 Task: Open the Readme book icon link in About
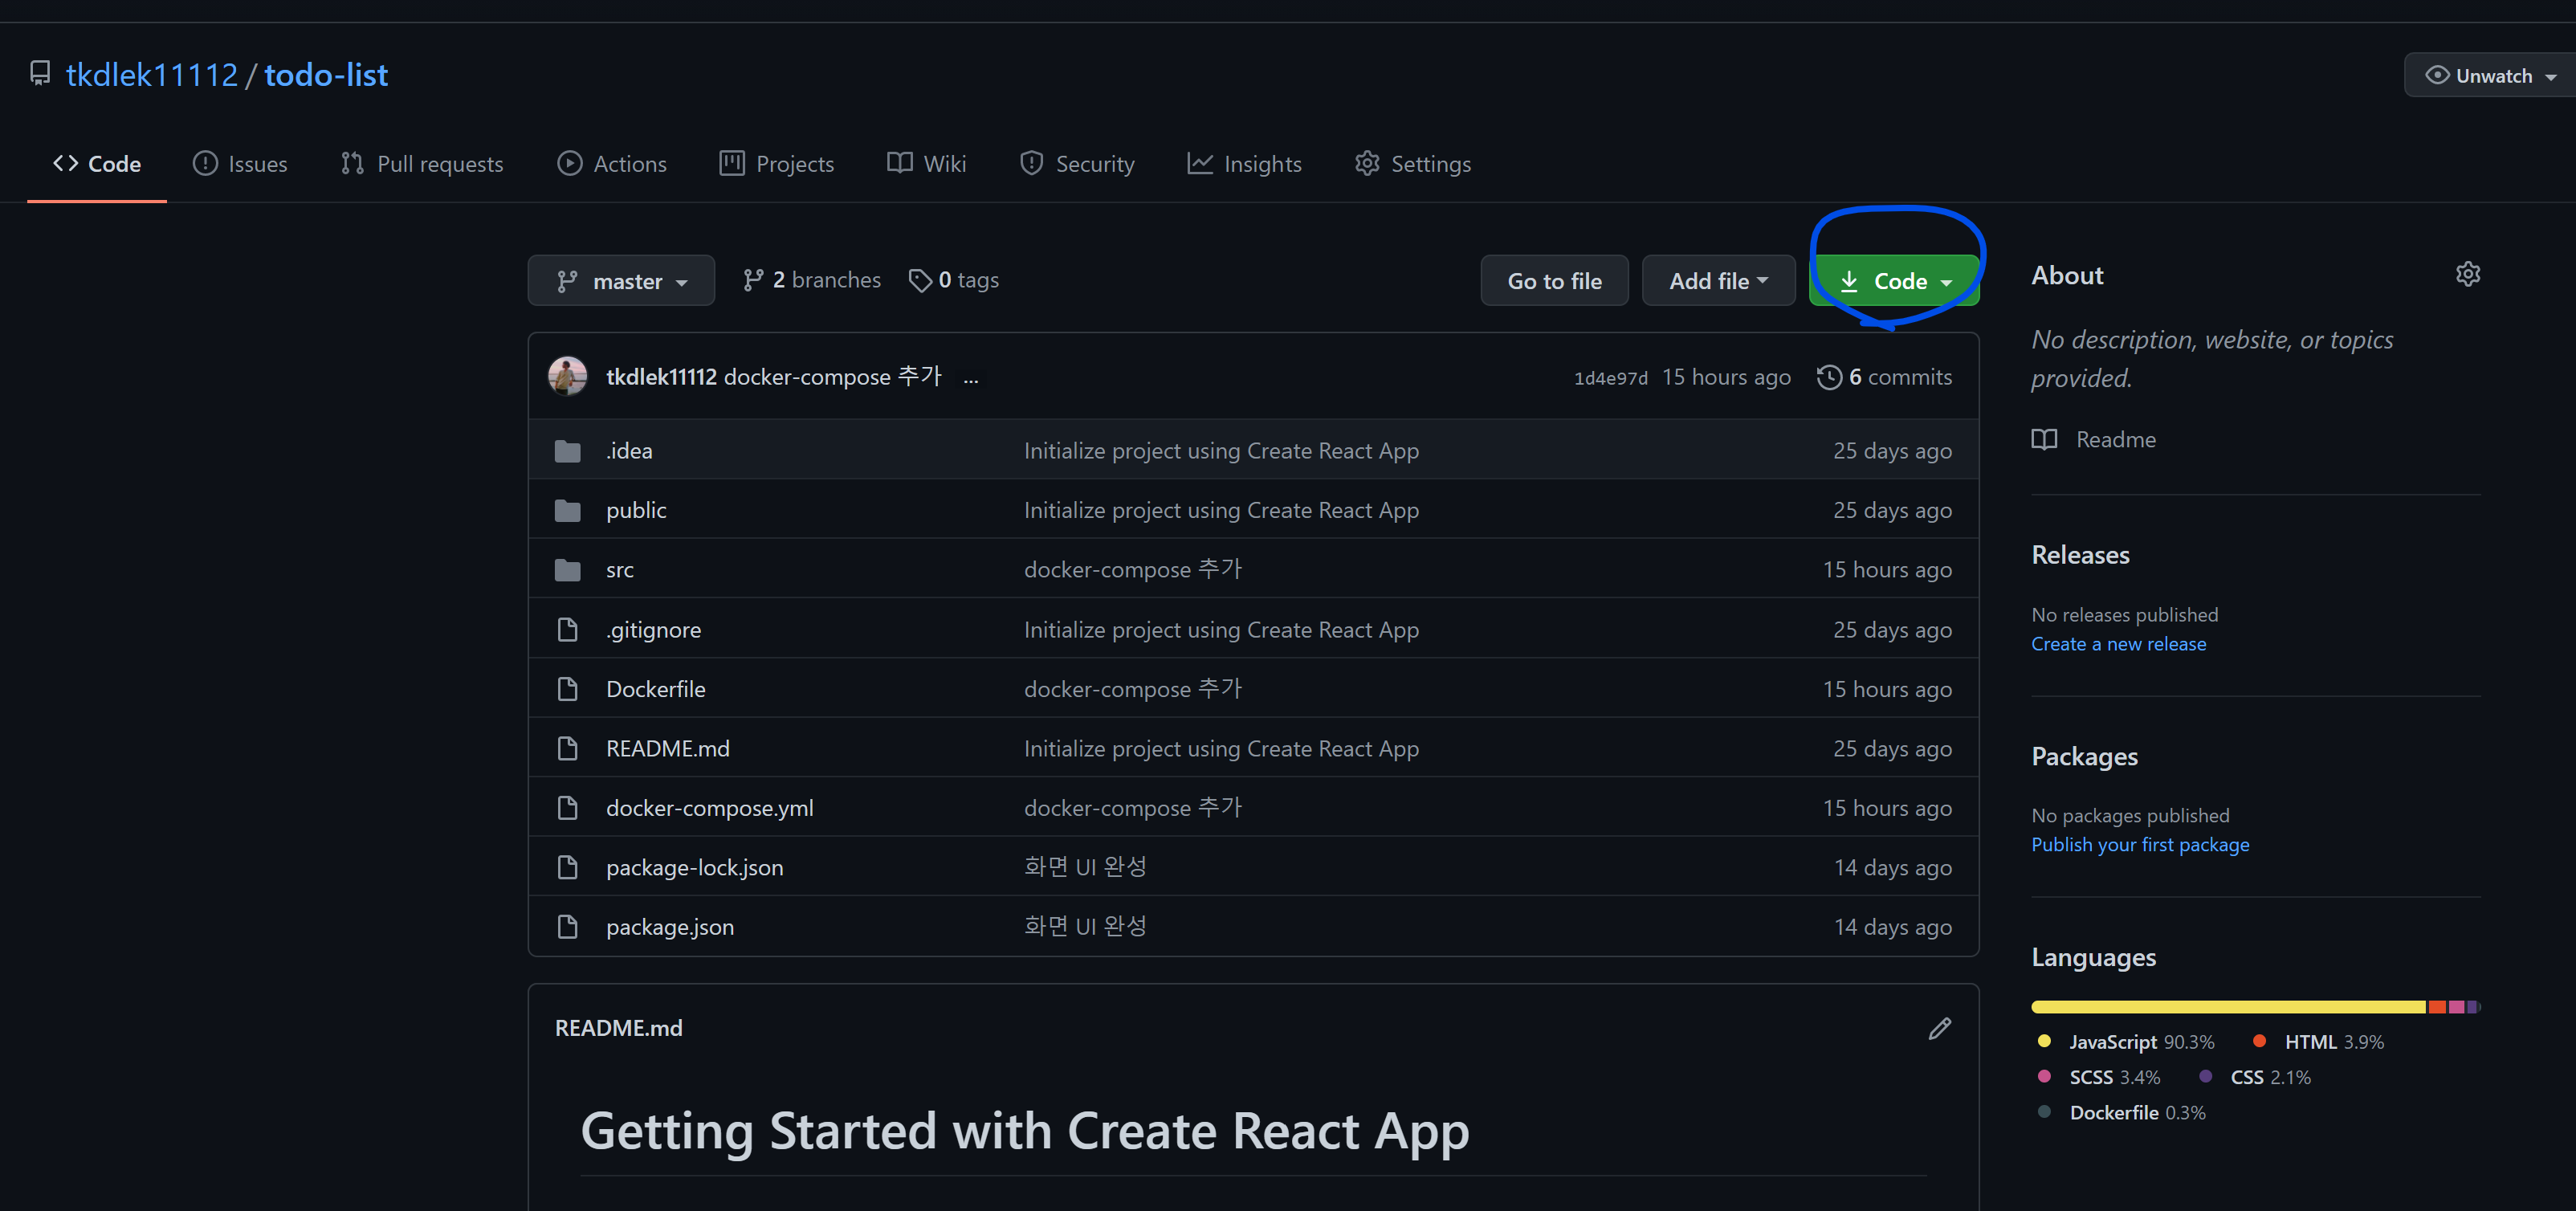coord(2044,440)
